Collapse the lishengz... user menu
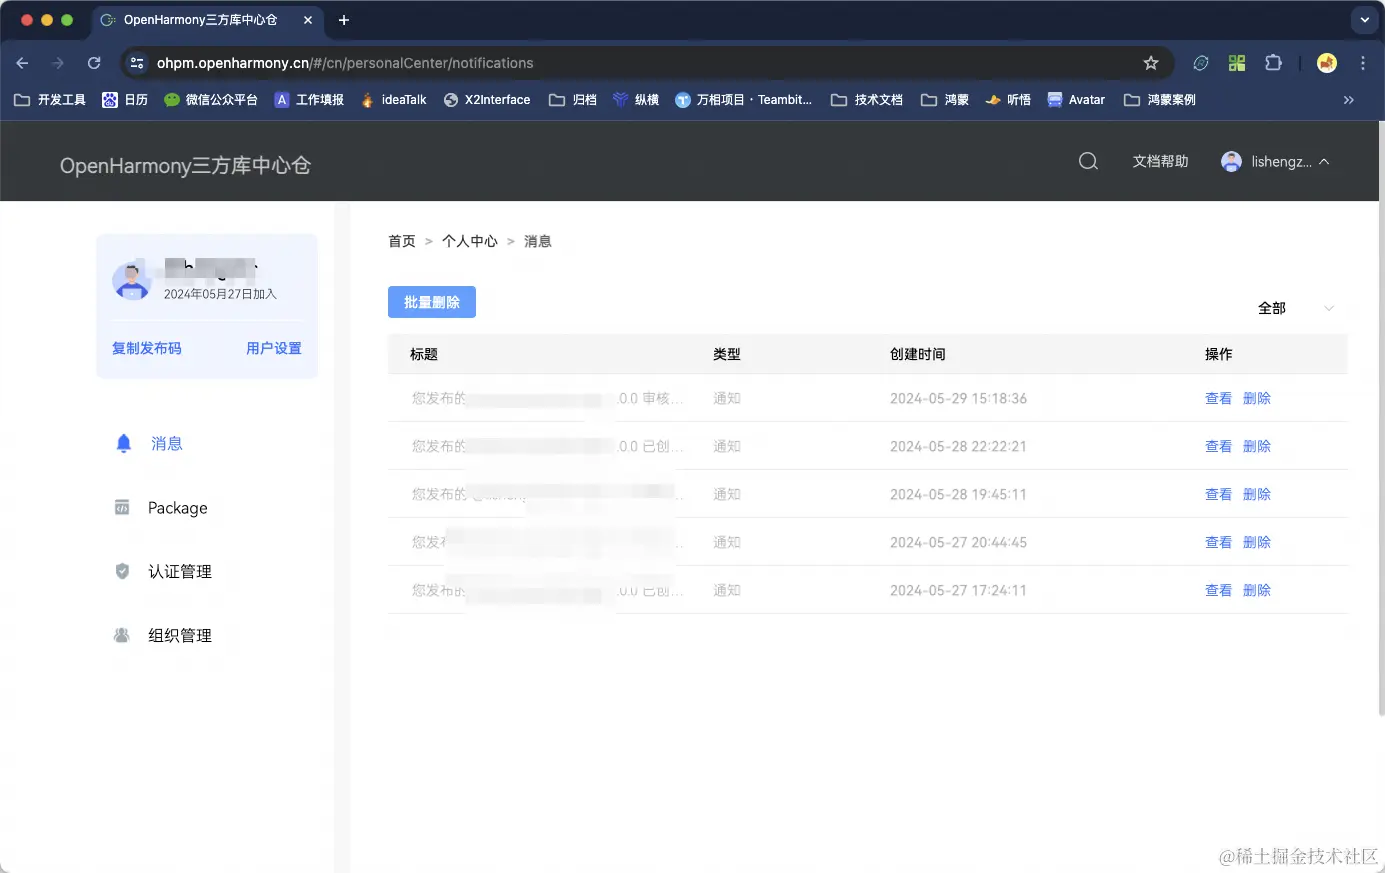Image resolution: width=1385 pixels, height=873 pixels. coord(1324,161)
